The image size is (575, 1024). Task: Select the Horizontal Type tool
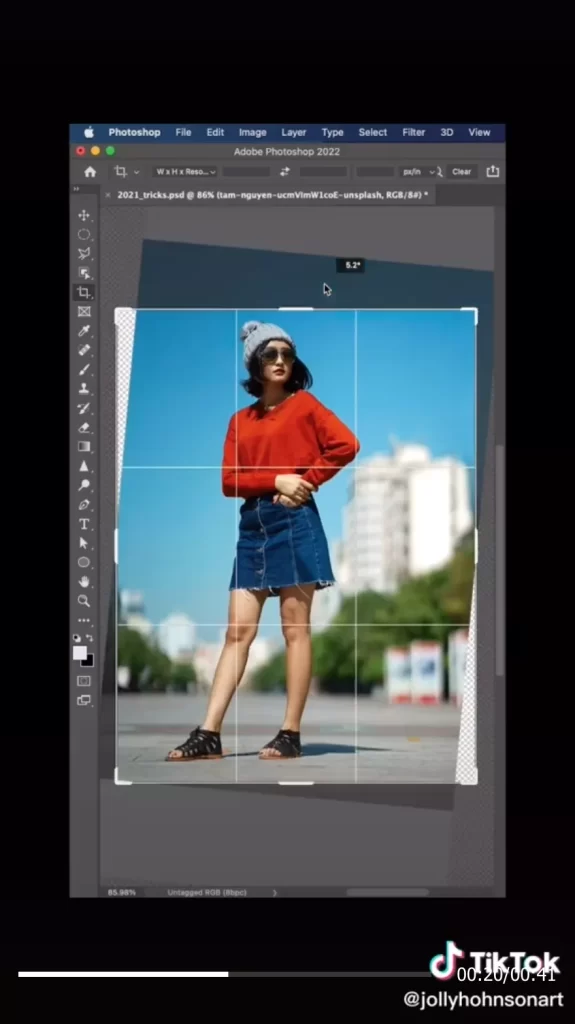[84, 524]
